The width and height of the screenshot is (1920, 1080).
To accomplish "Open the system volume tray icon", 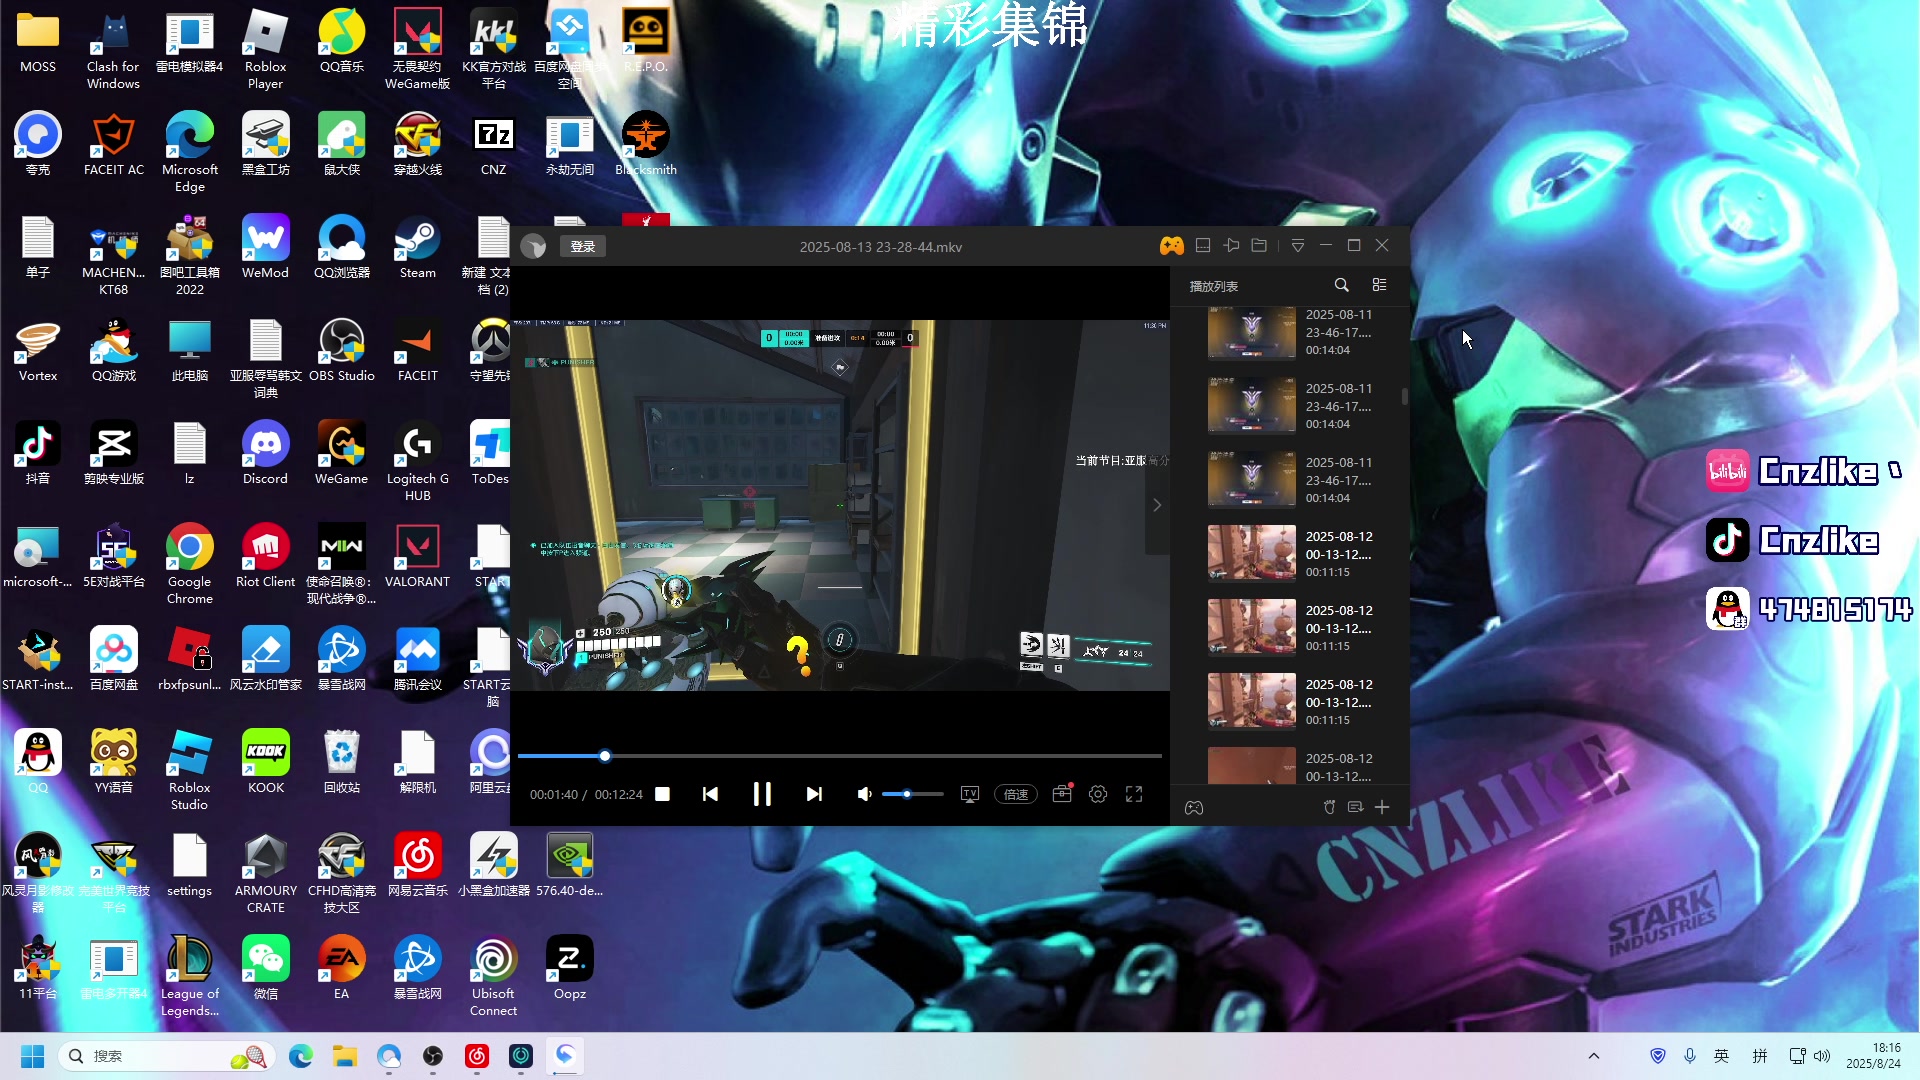I will coord(1822,1056).
